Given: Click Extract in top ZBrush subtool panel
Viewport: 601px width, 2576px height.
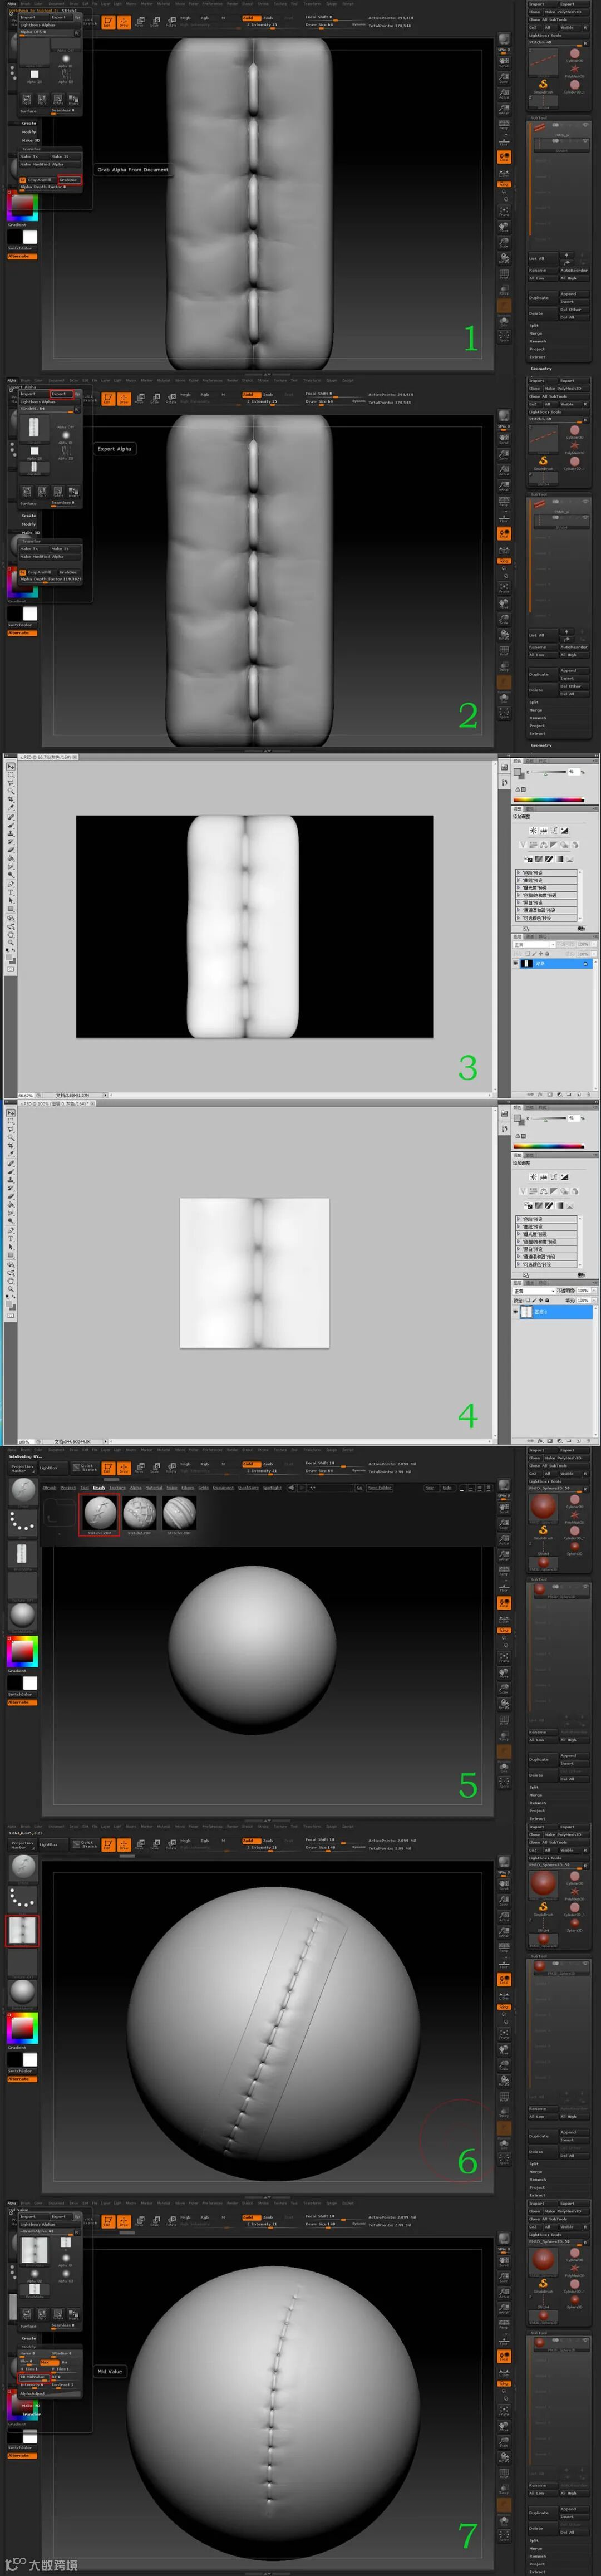Looking at the screenshot, I should point(537,356).
